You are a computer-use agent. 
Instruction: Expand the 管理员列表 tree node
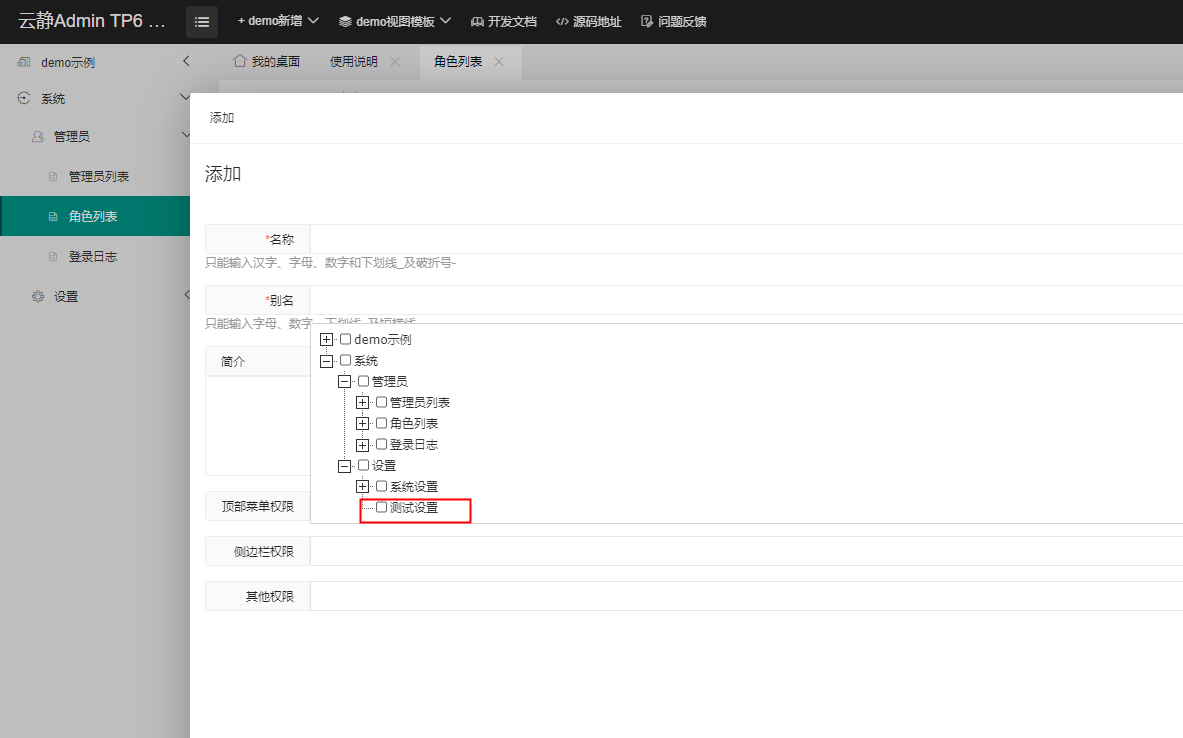point(363,403)
